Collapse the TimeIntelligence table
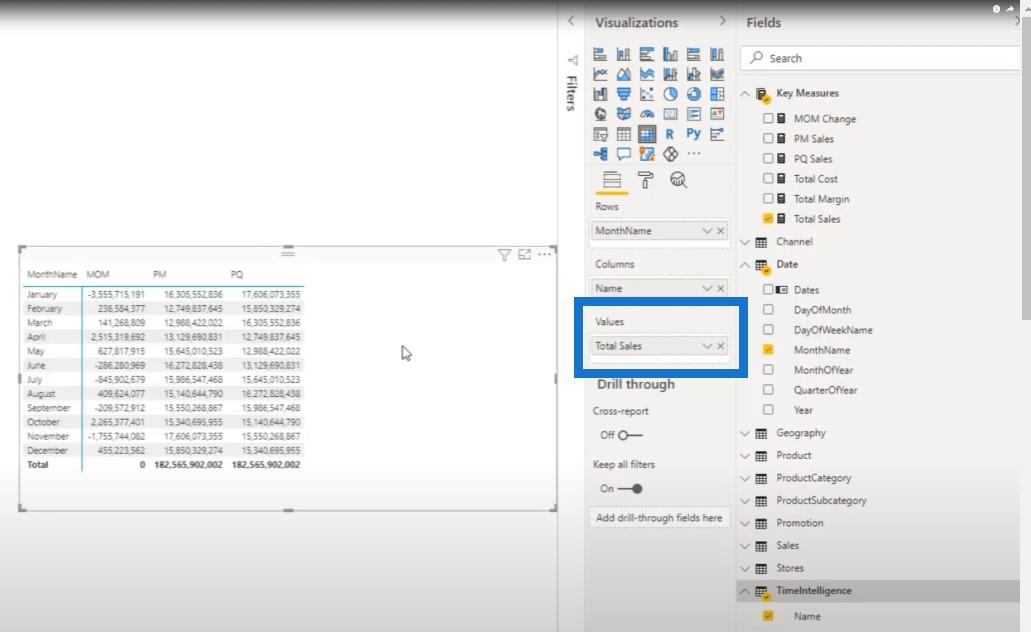 745,591
